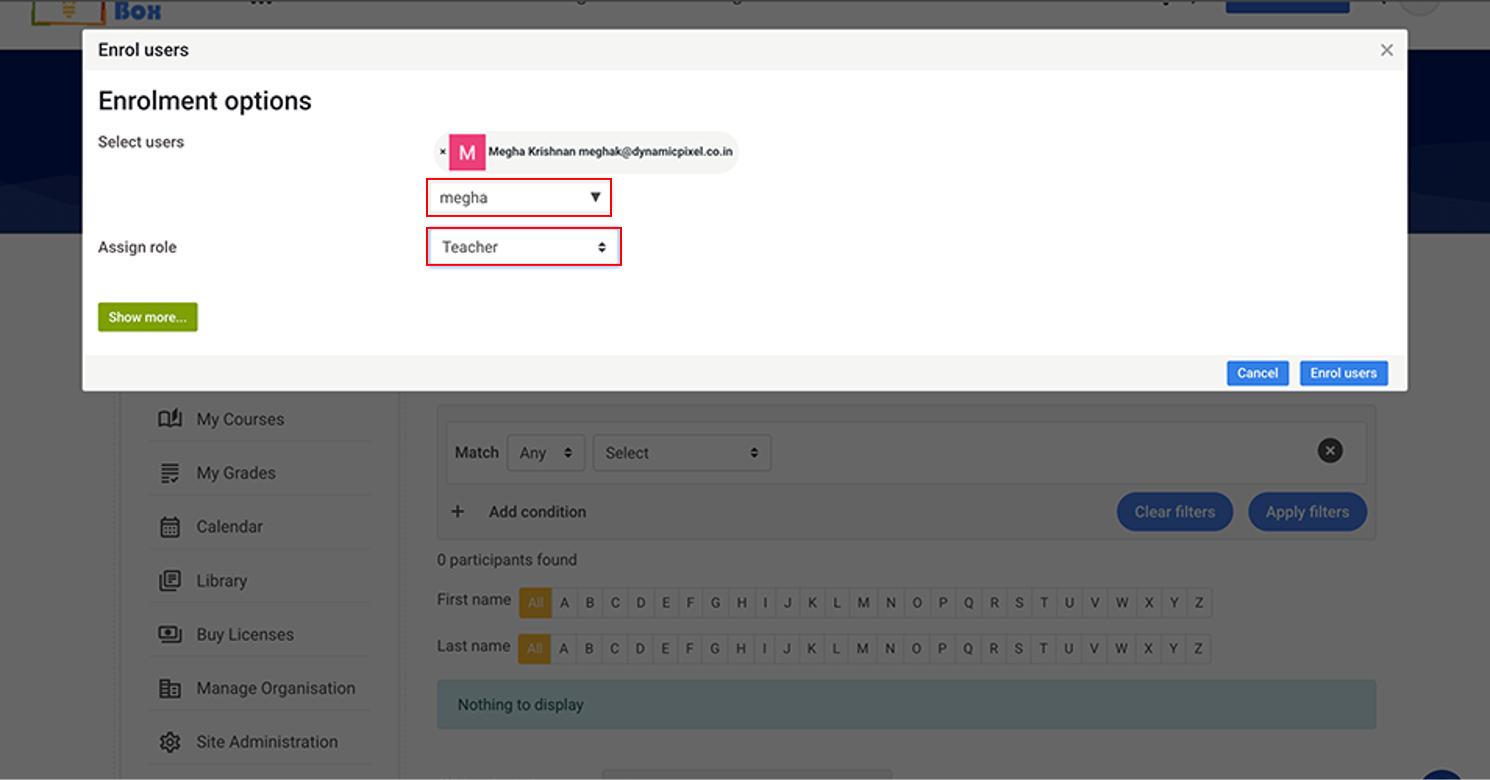Open the filter type Select dropdown
Viewport: 1490px width, 780px height.
(x=682, y=453)
